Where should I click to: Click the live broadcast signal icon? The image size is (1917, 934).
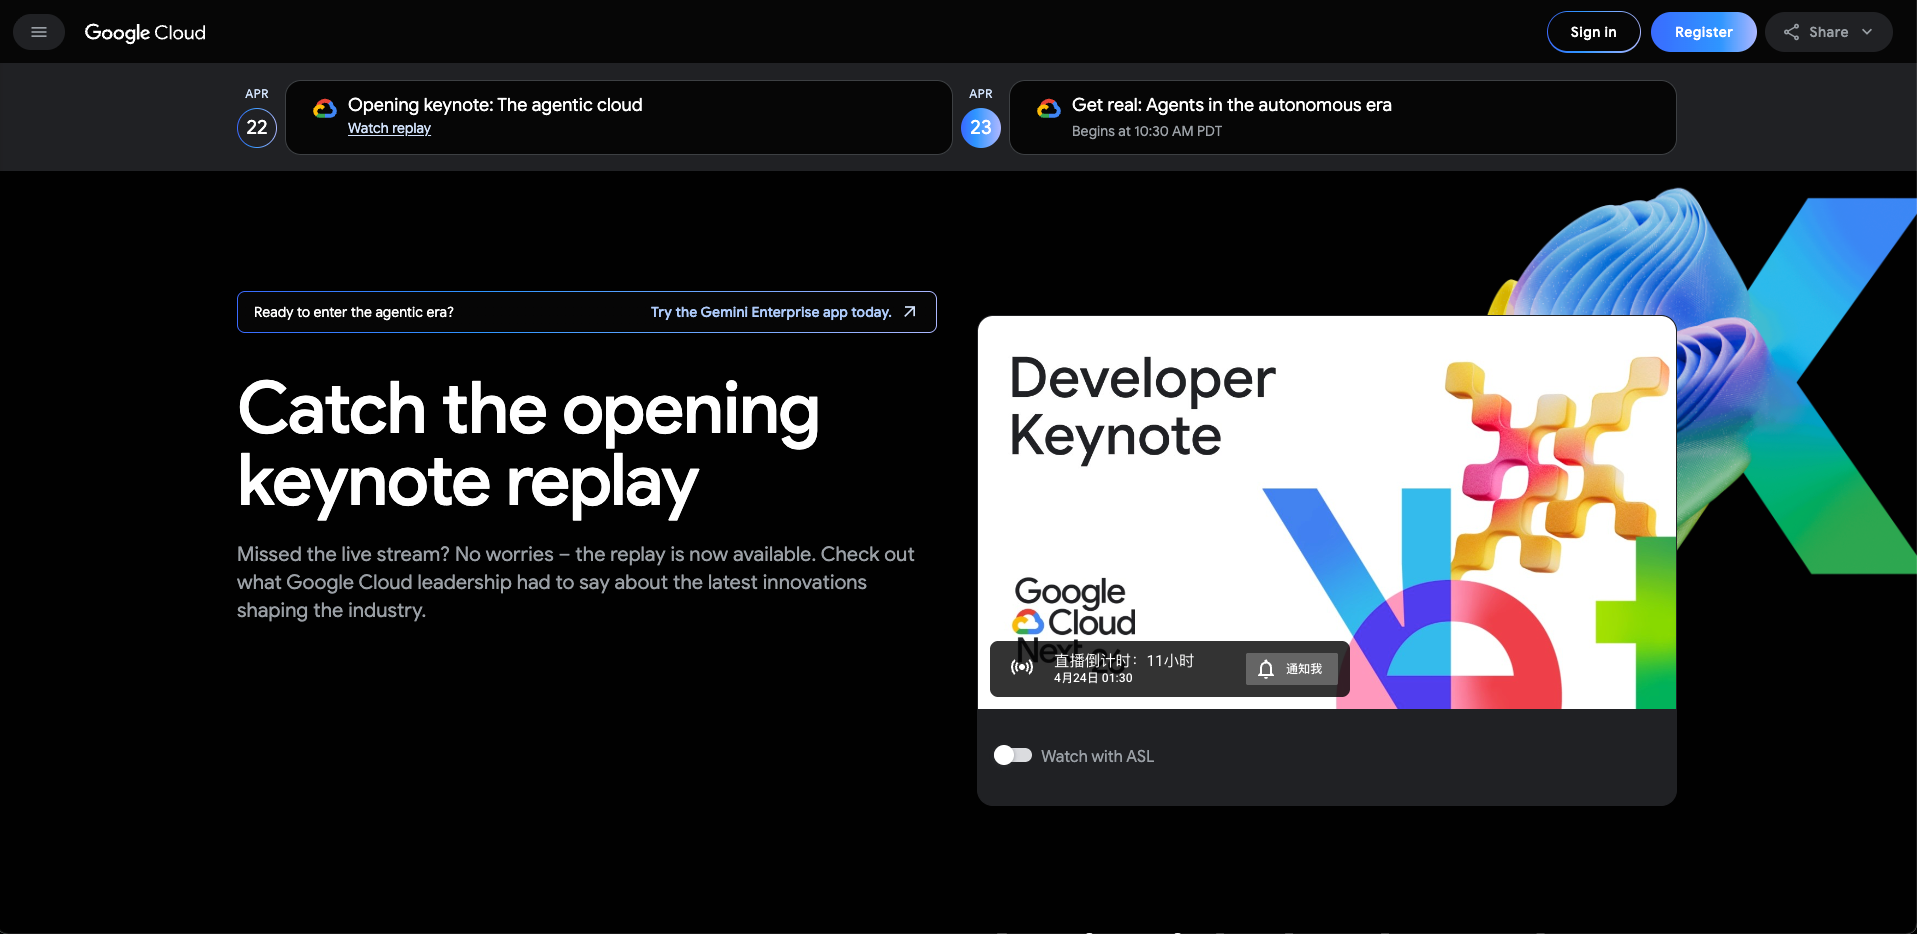(x=1022, y=667)
